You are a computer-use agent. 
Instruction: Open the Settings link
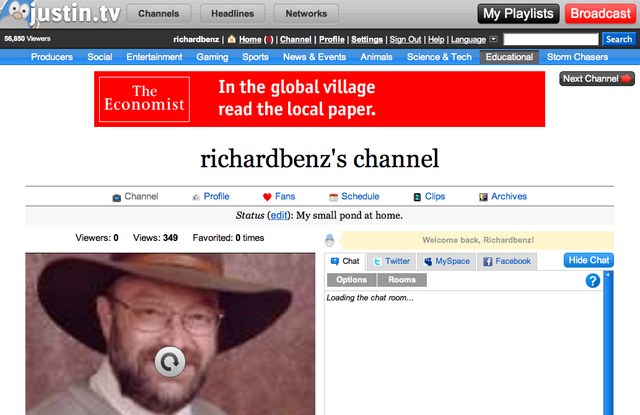pyautogui.click(x=367, y=40)
